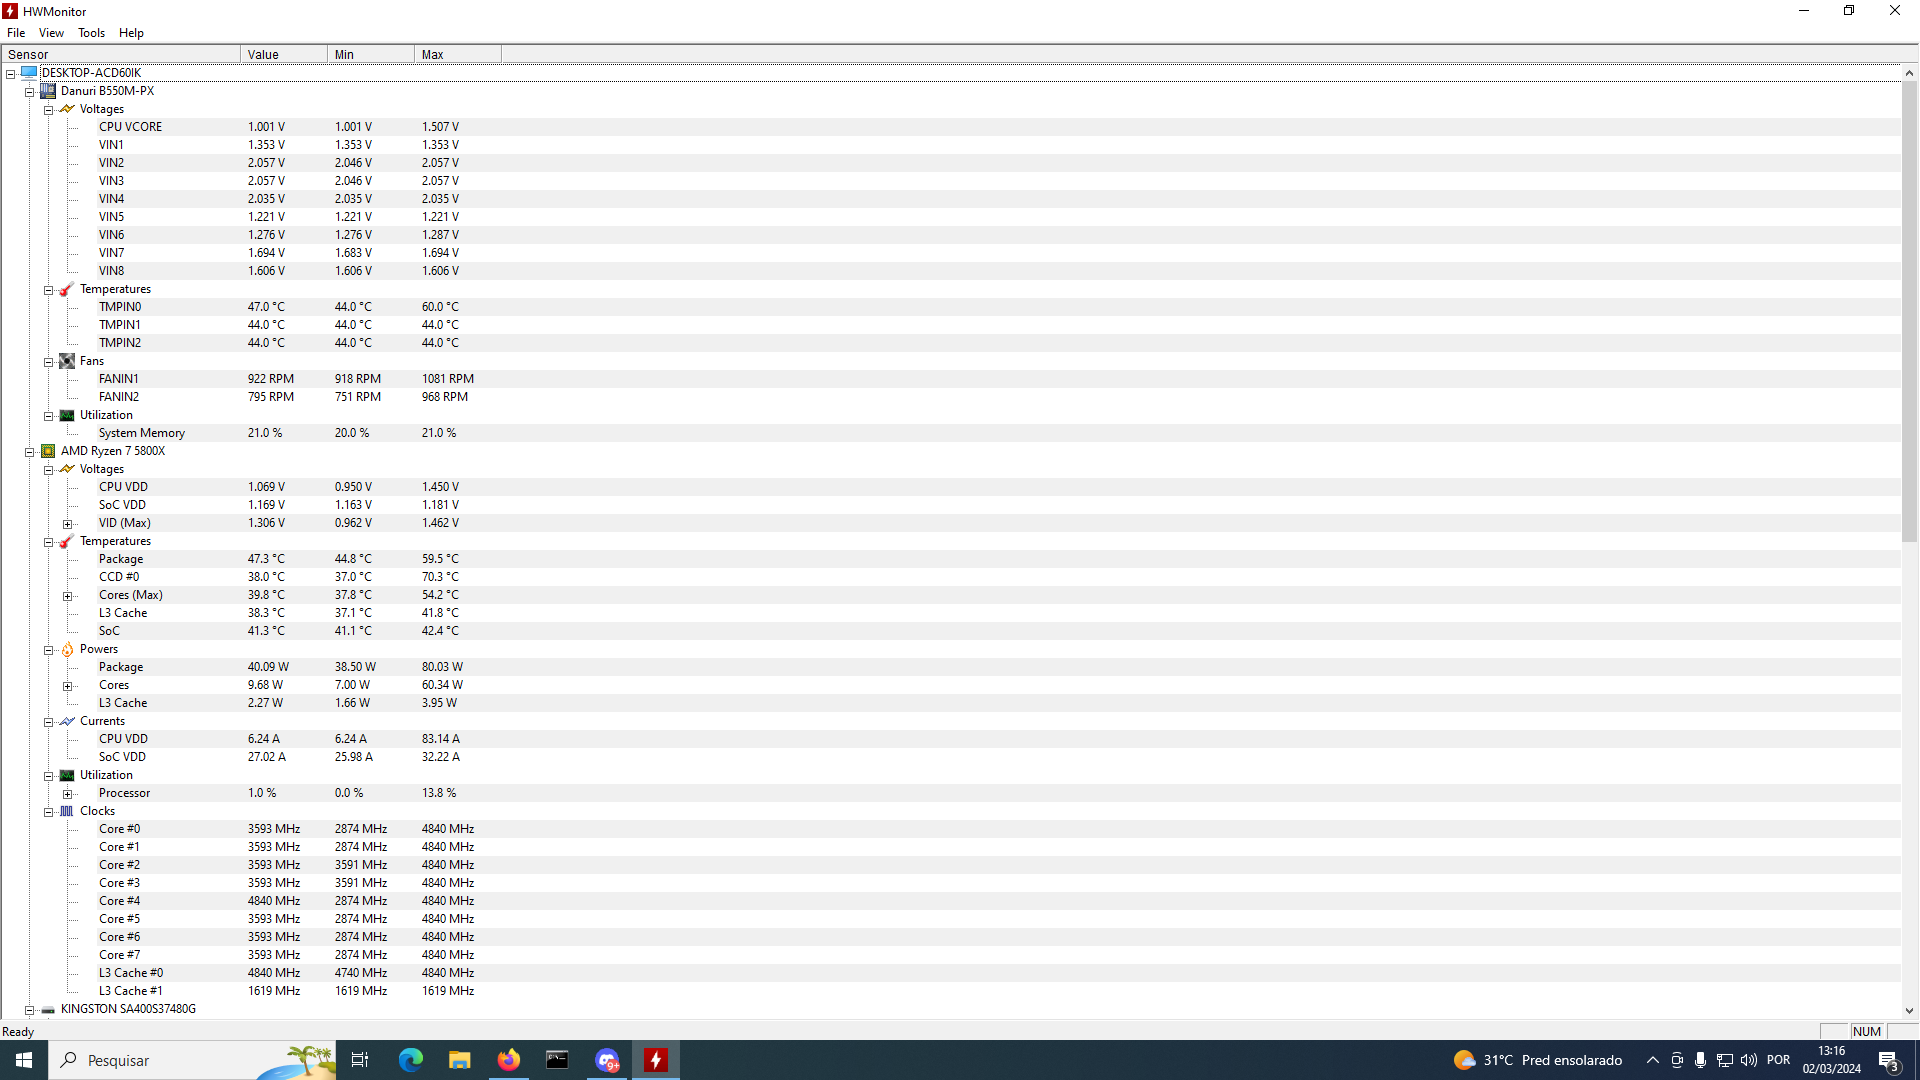Collapse the Fans group
The image size is (1920, 1080).
pos(48,362)
